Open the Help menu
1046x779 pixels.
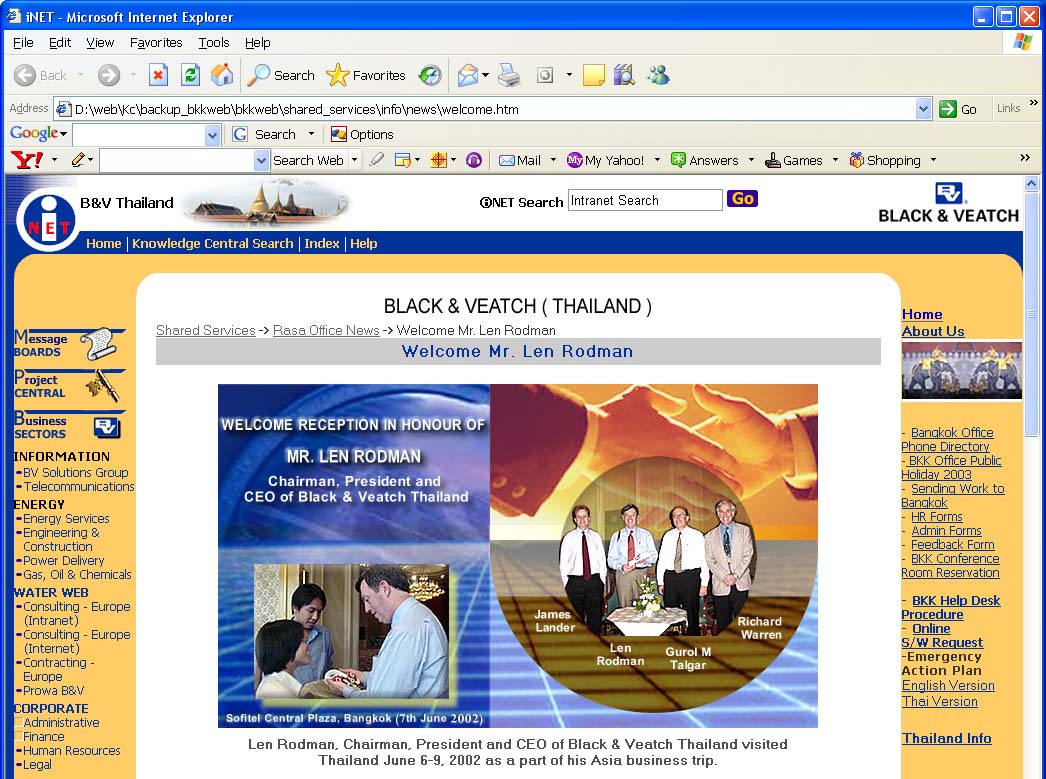257,43
